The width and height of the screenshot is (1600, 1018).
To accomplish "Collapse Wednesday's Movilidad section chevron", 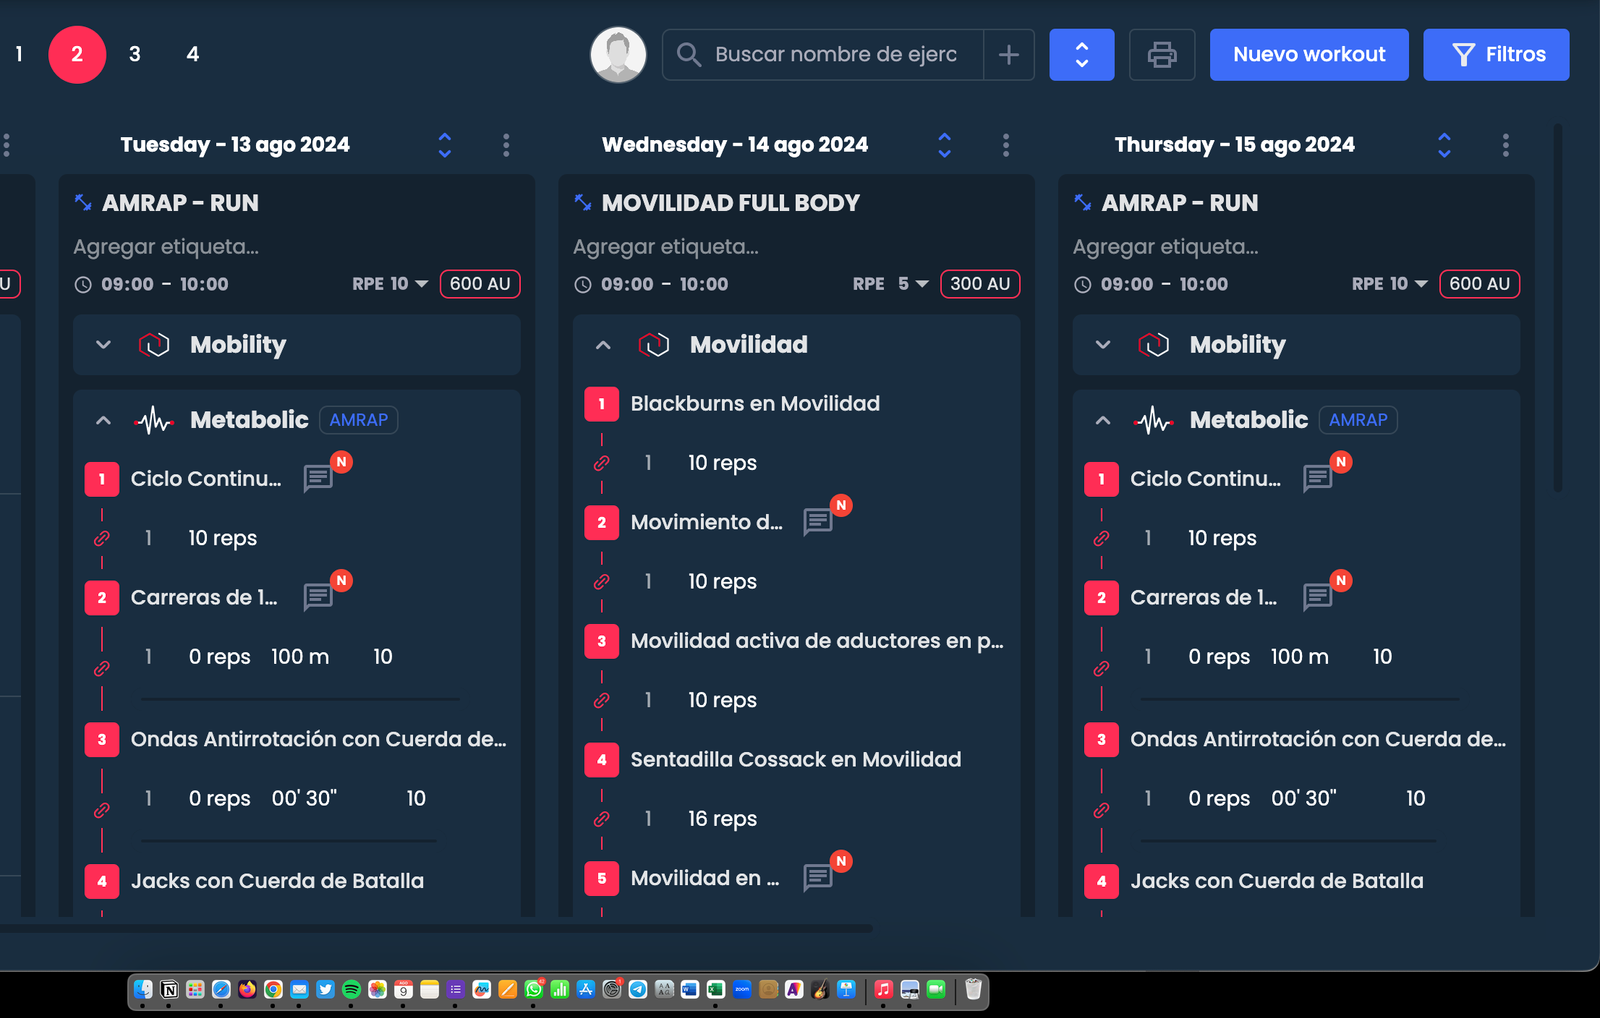I will tap(603, 345).
